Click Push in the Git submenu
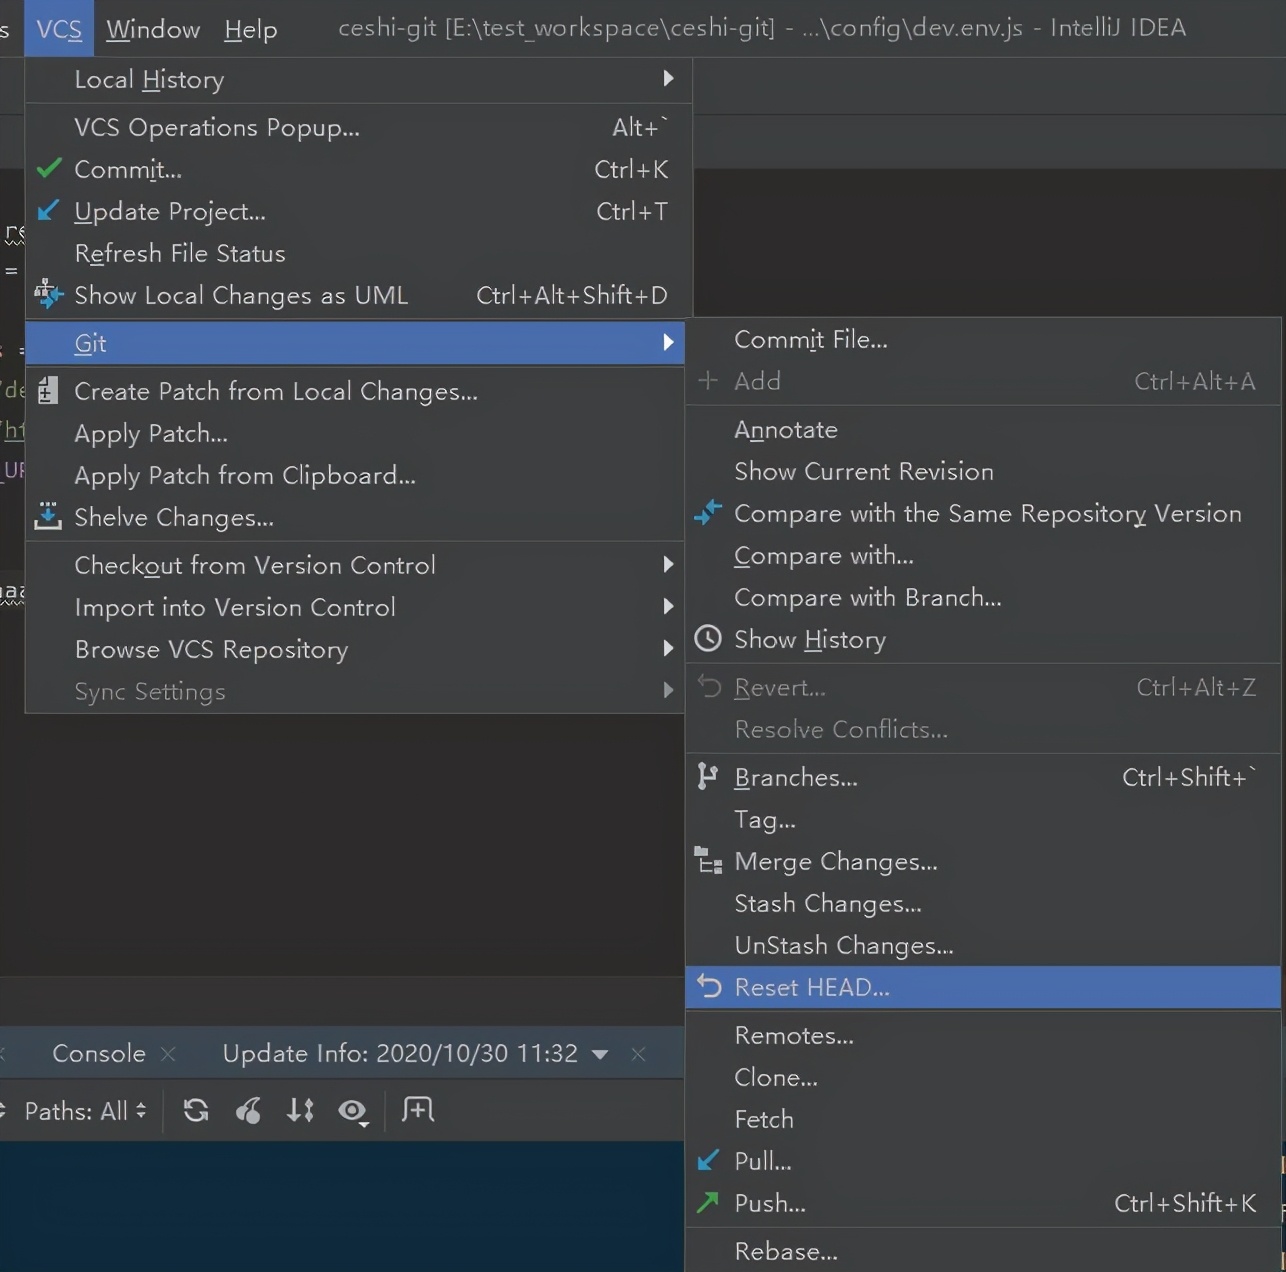The height and width of the screenshot is (1272, 1286). (769, 1204)
